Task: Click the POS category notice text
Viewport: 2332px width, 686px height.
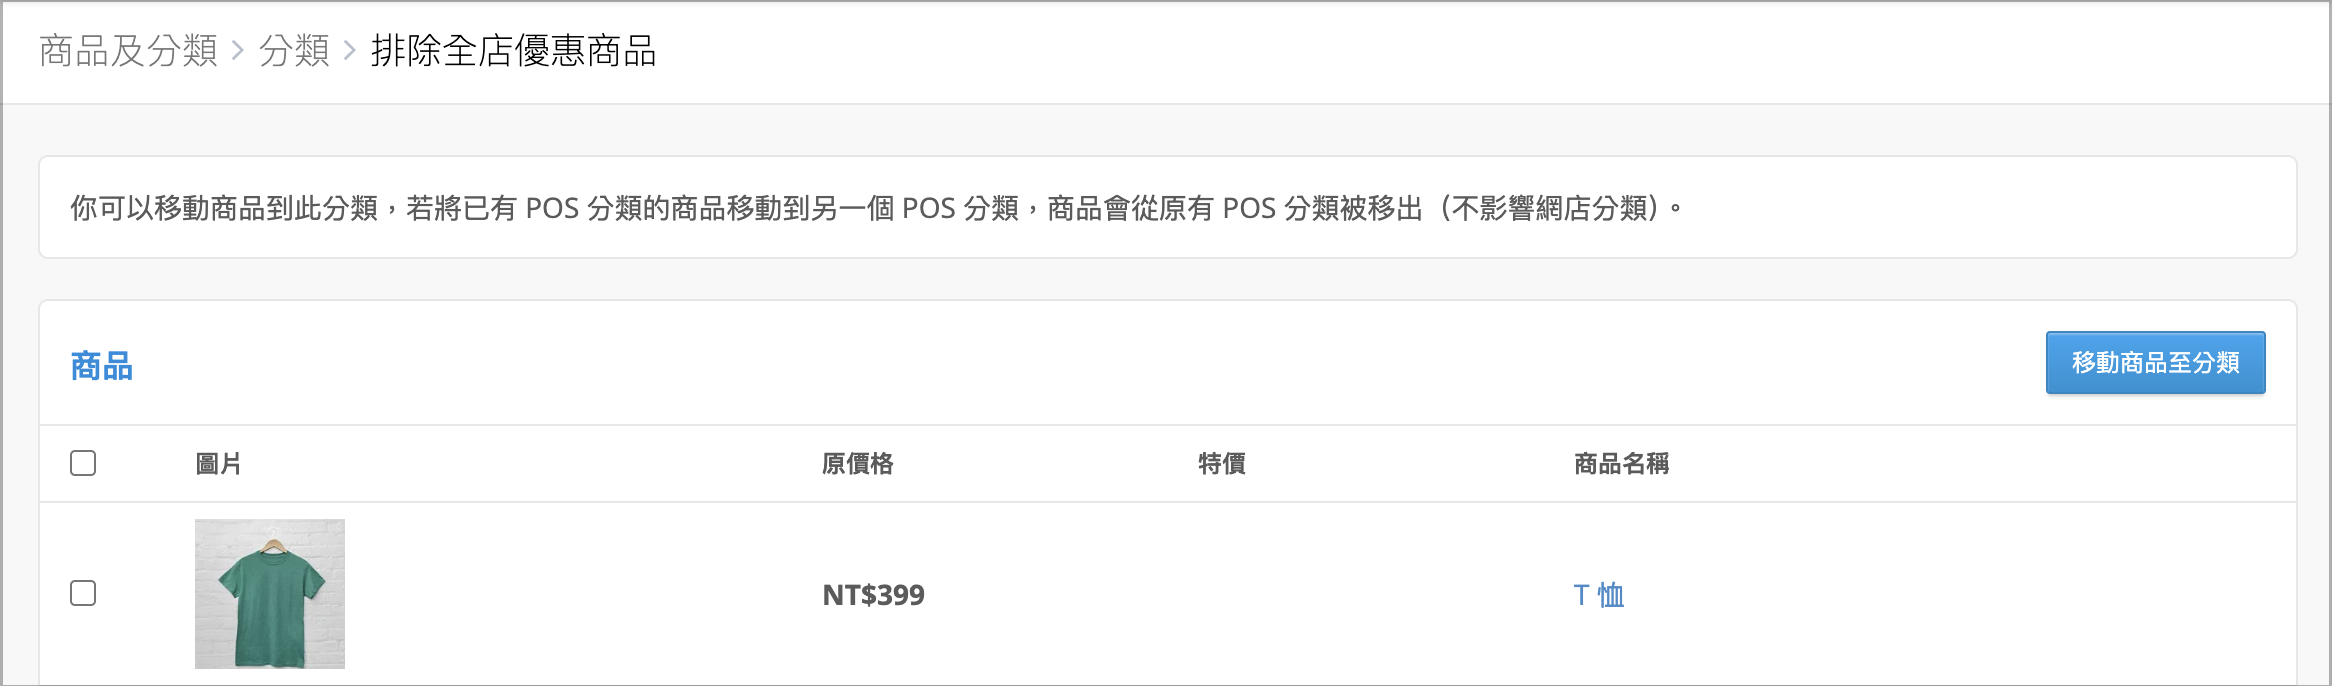Action: tap(877, 208)
